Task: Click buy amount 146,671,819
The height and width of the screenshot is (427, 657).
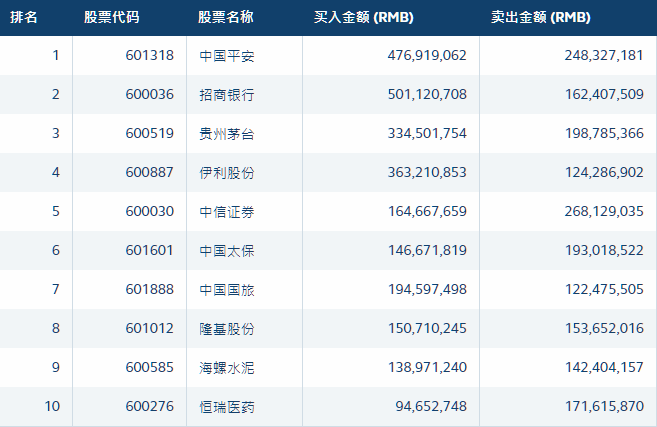Action: 427,250
